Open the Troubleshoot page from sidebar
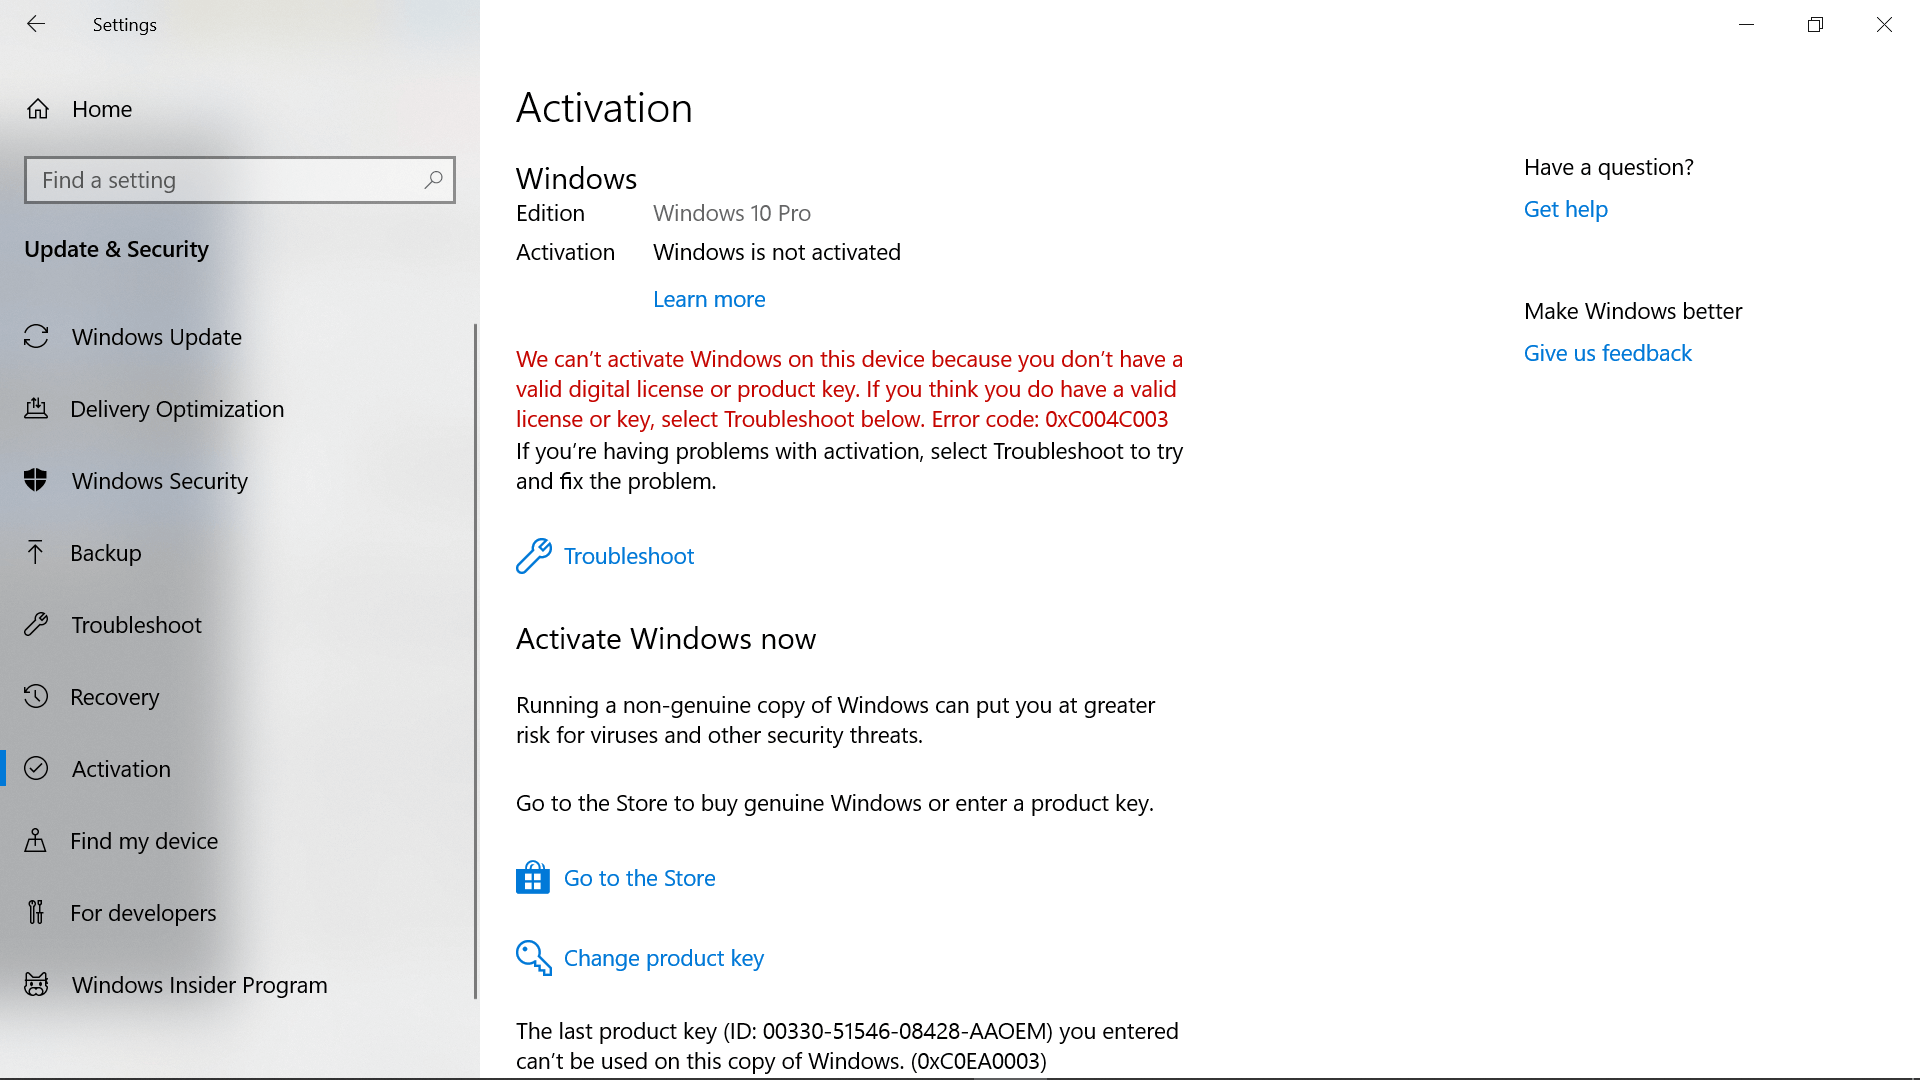The height and width of the screenshot is (1080, 1920). coord(136,625)
